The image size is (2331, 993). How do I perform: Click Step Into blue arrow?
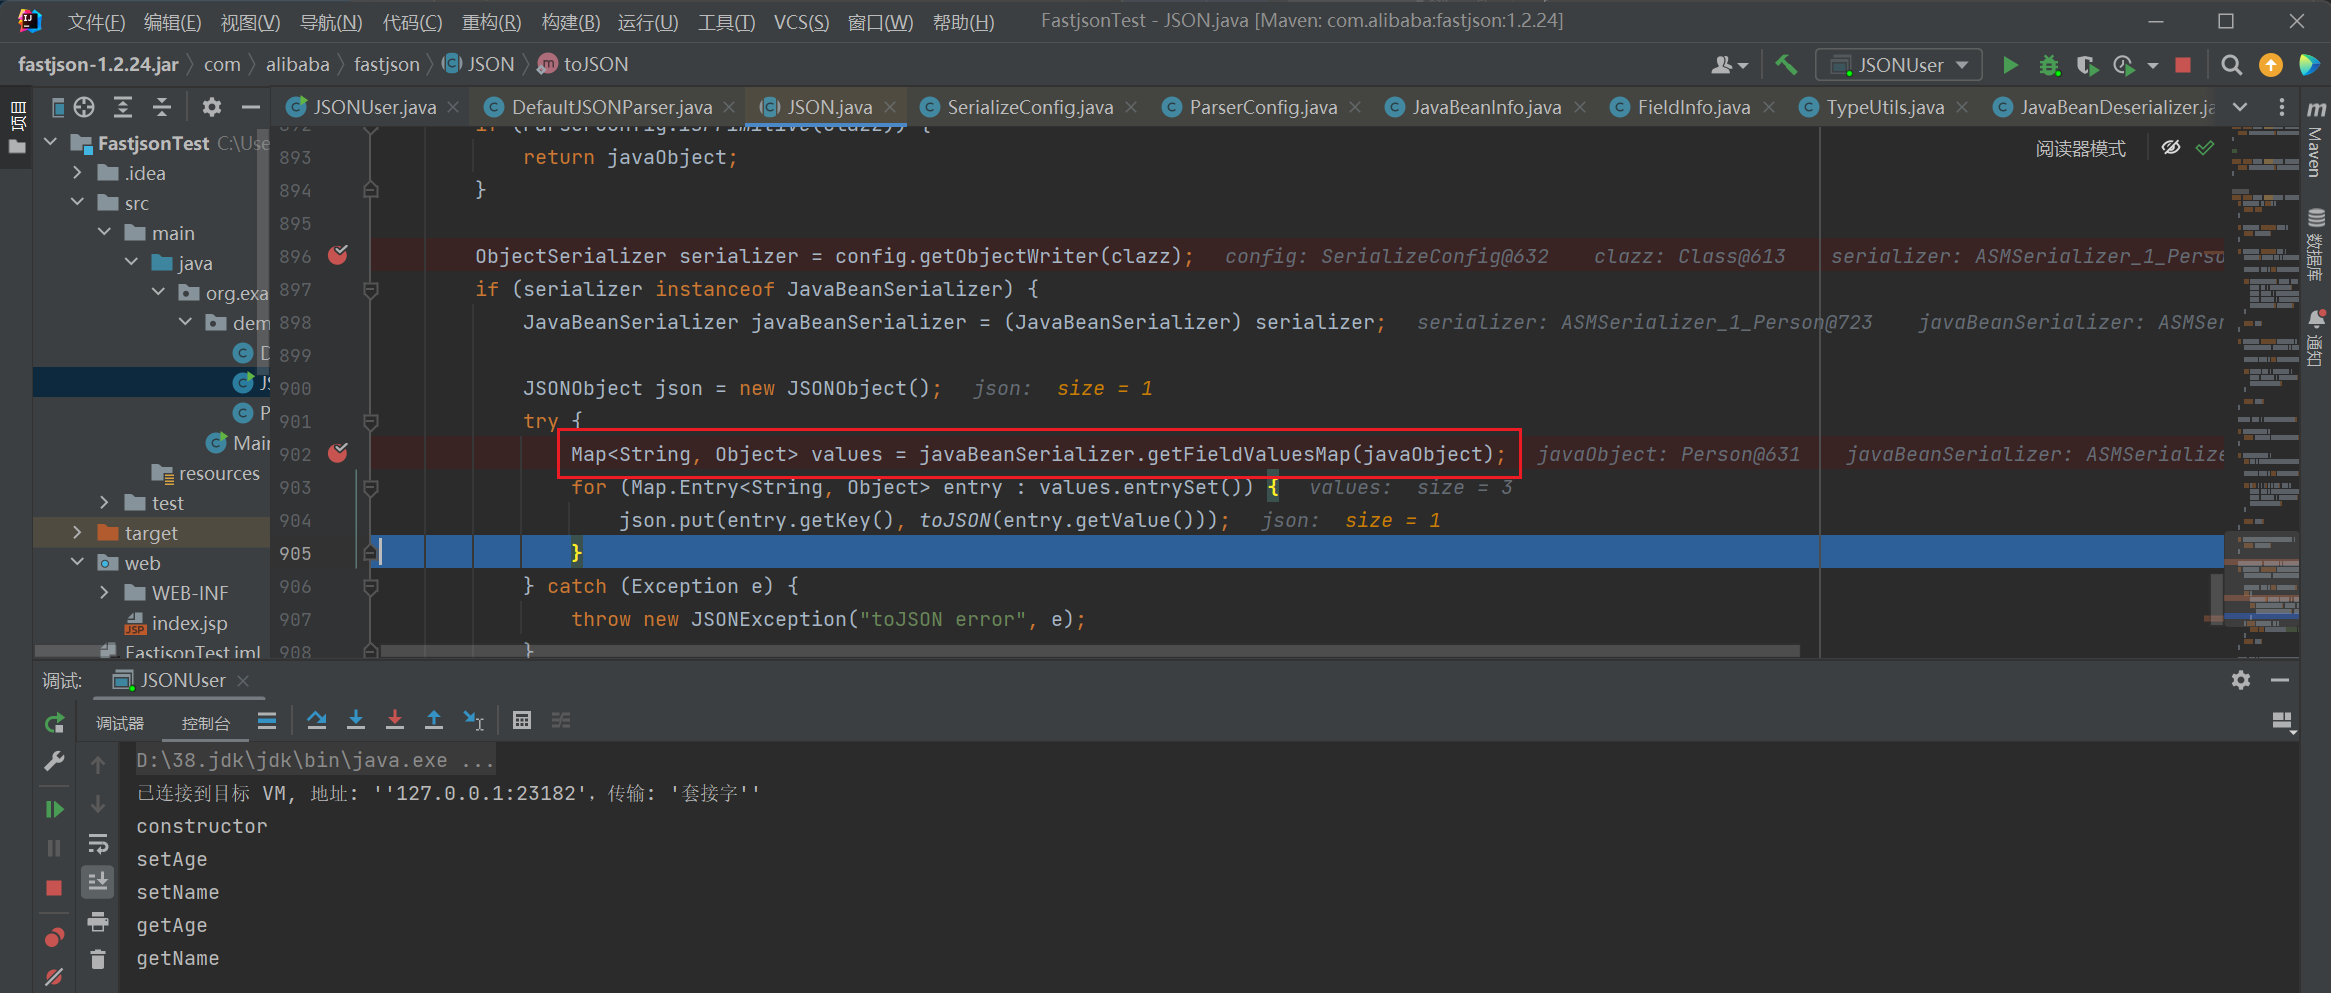pos(356,720)
